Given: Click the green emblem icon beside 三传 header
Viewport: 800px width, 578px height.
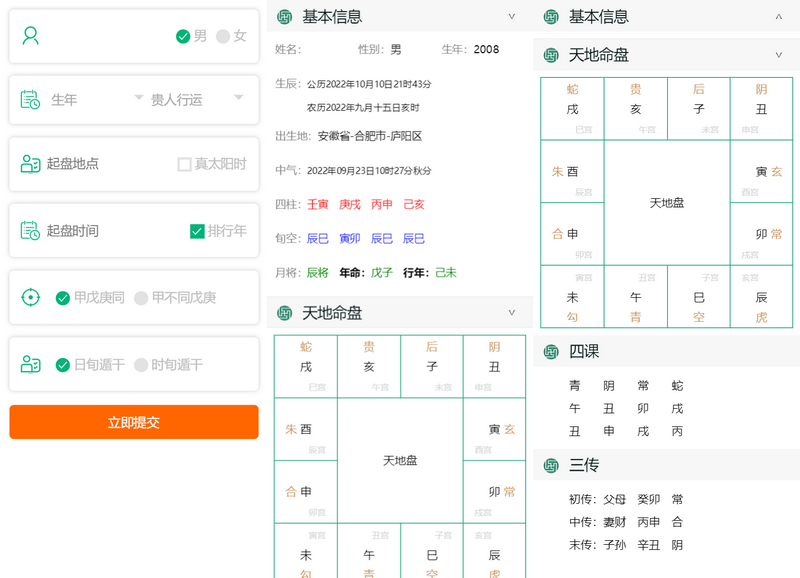Looking at the screenshot, I should coord(552,463).
